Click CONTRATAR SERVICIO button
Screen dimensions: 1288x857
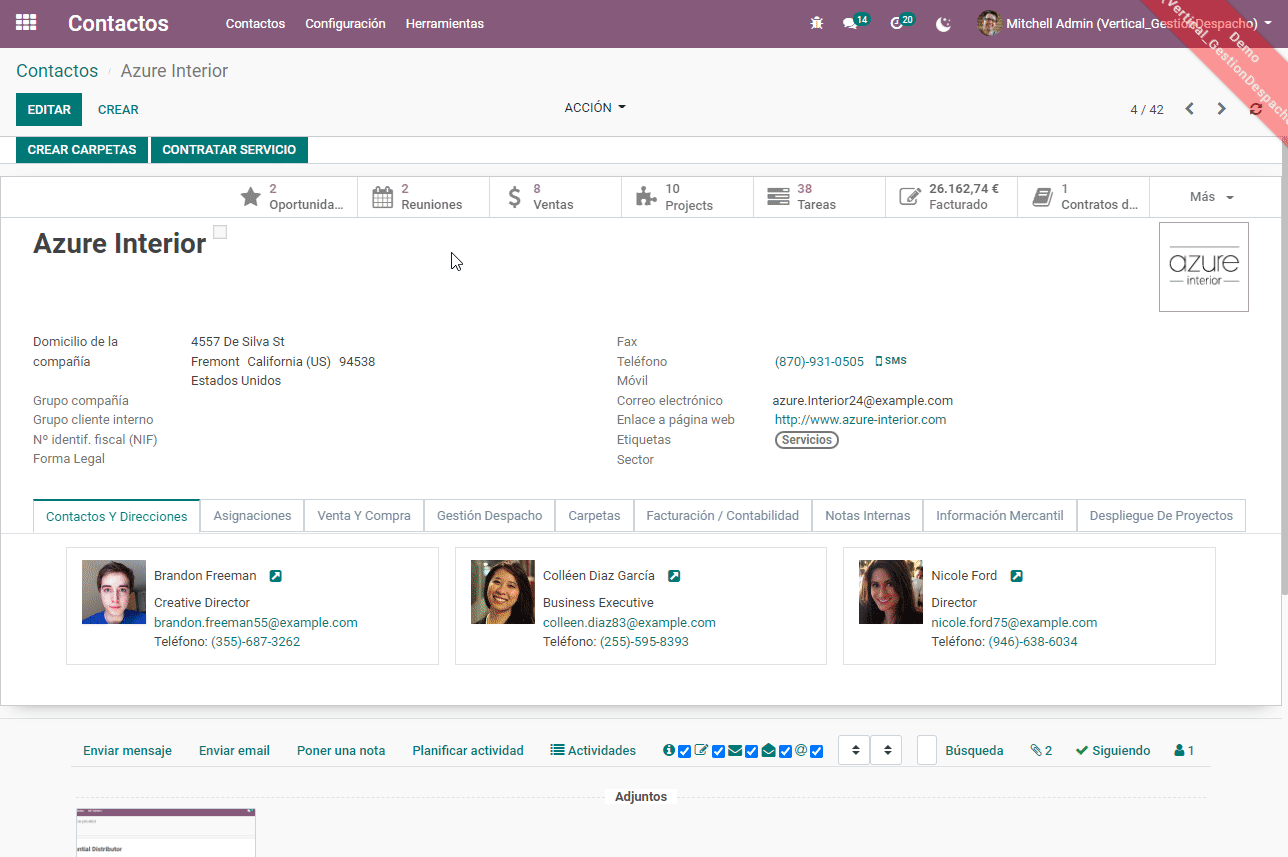tap(229, 150)
